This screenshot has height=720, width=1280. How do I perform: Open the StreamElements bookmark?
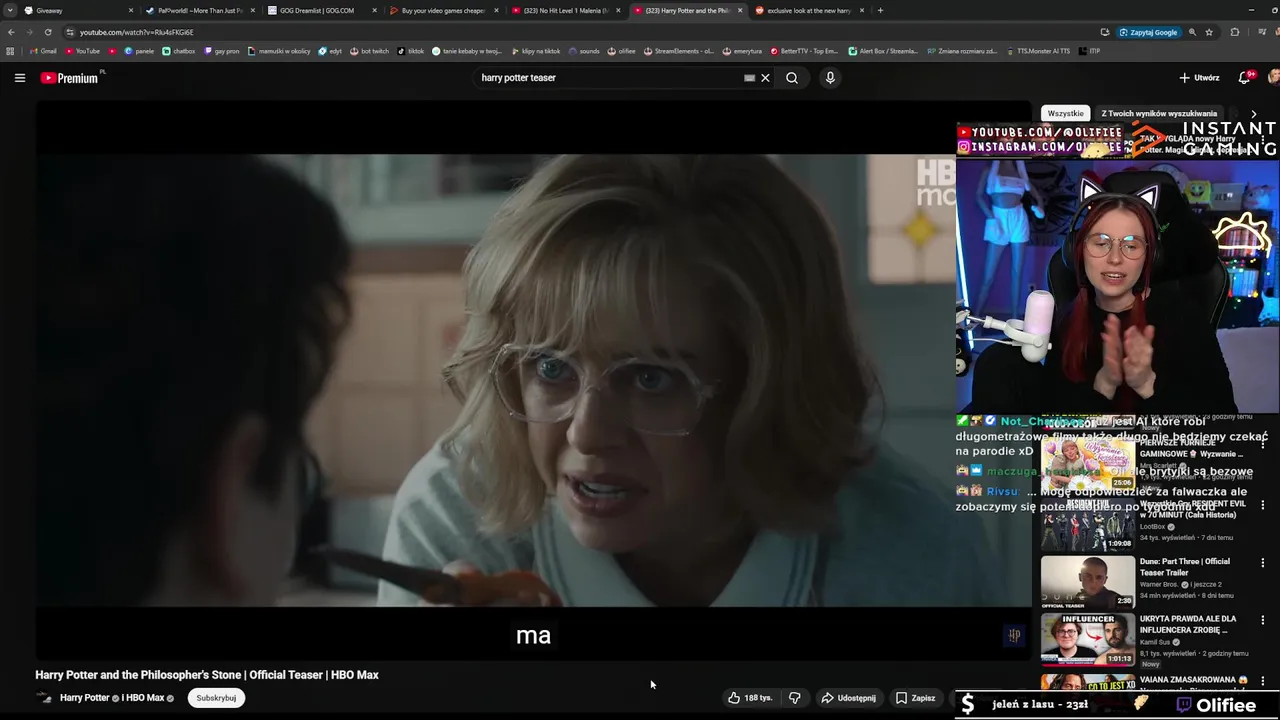coord(678,51)
